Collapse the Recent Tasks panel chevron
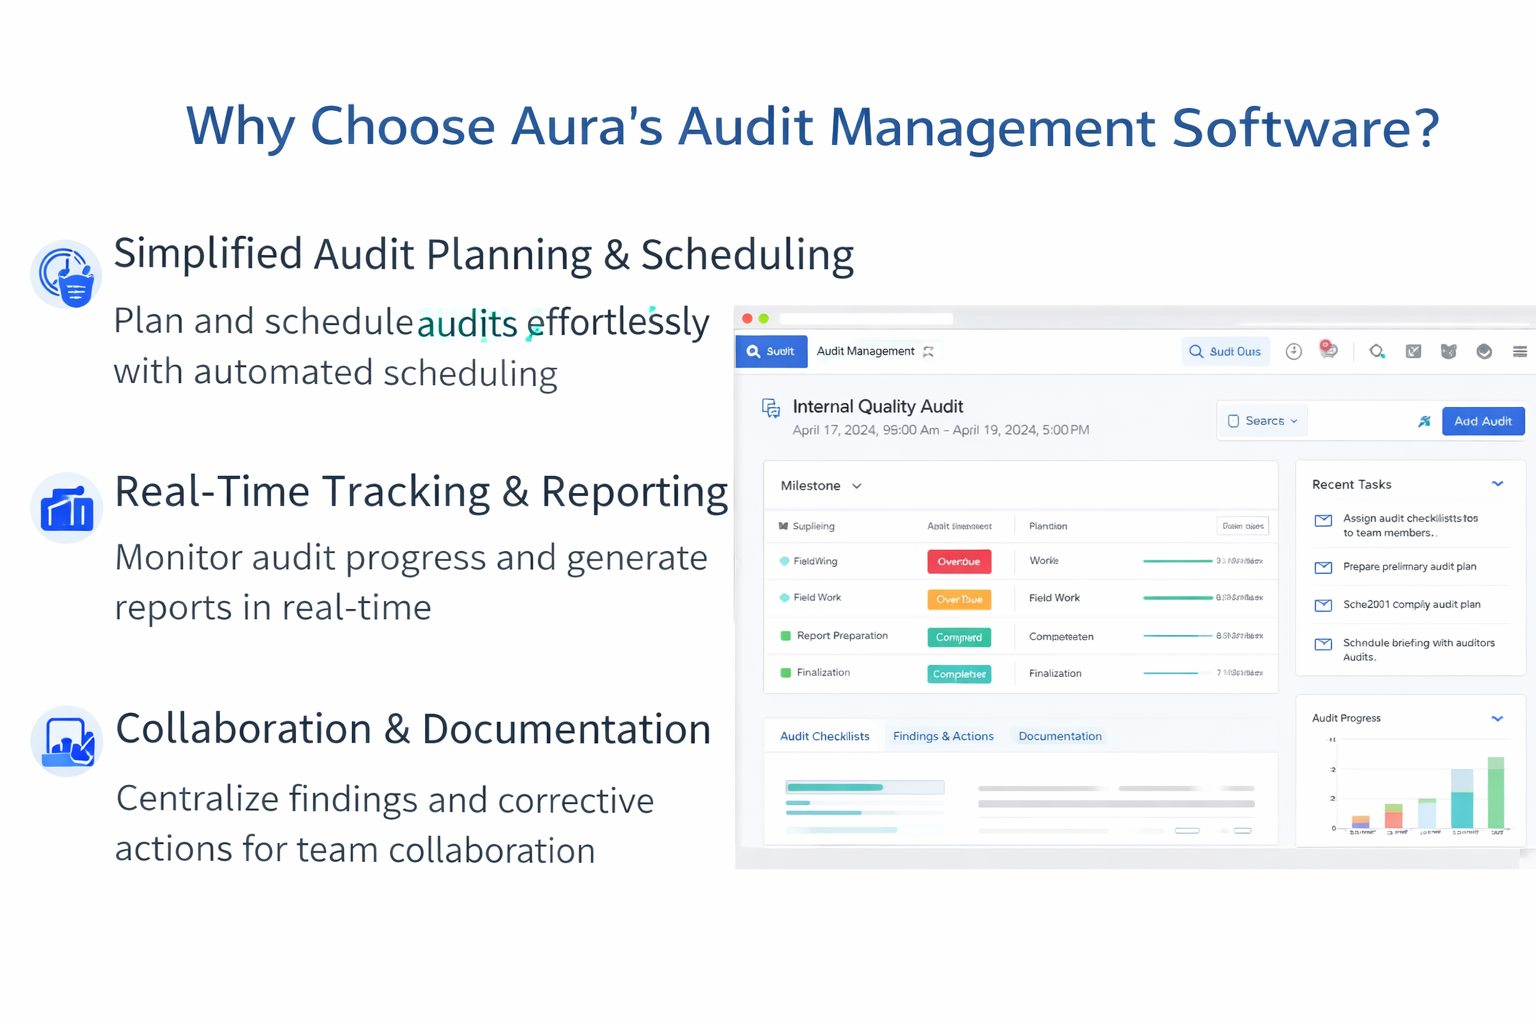 point(1497,484)
